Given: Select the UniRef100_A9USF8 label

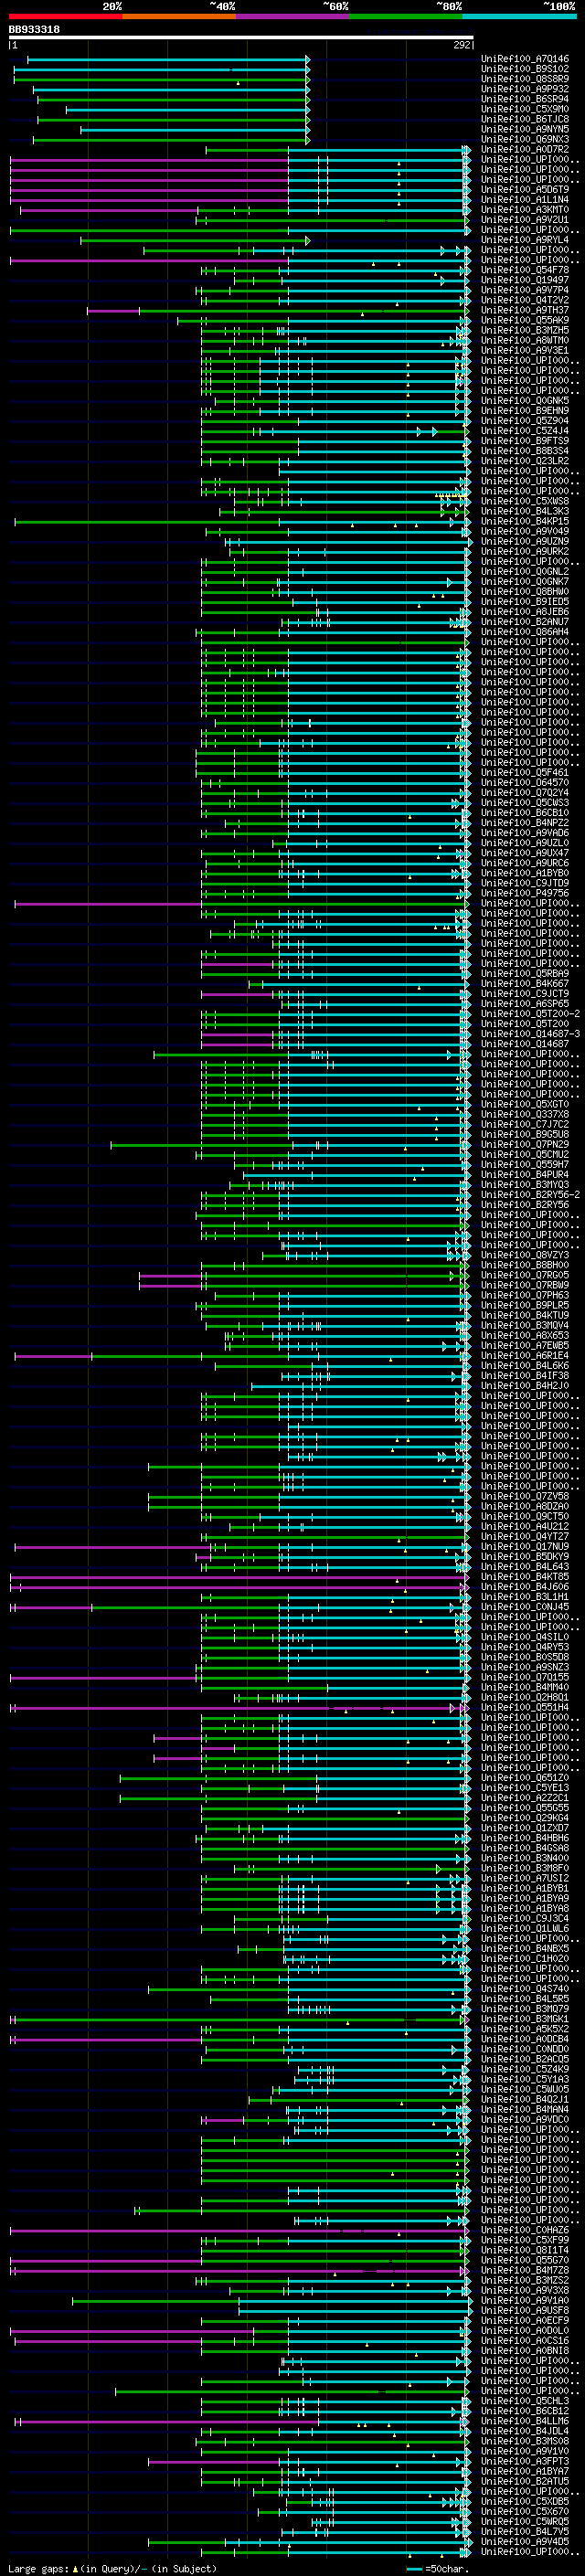Looking at the screenshot, I should pyautogui.click(x=525, y=2310).
